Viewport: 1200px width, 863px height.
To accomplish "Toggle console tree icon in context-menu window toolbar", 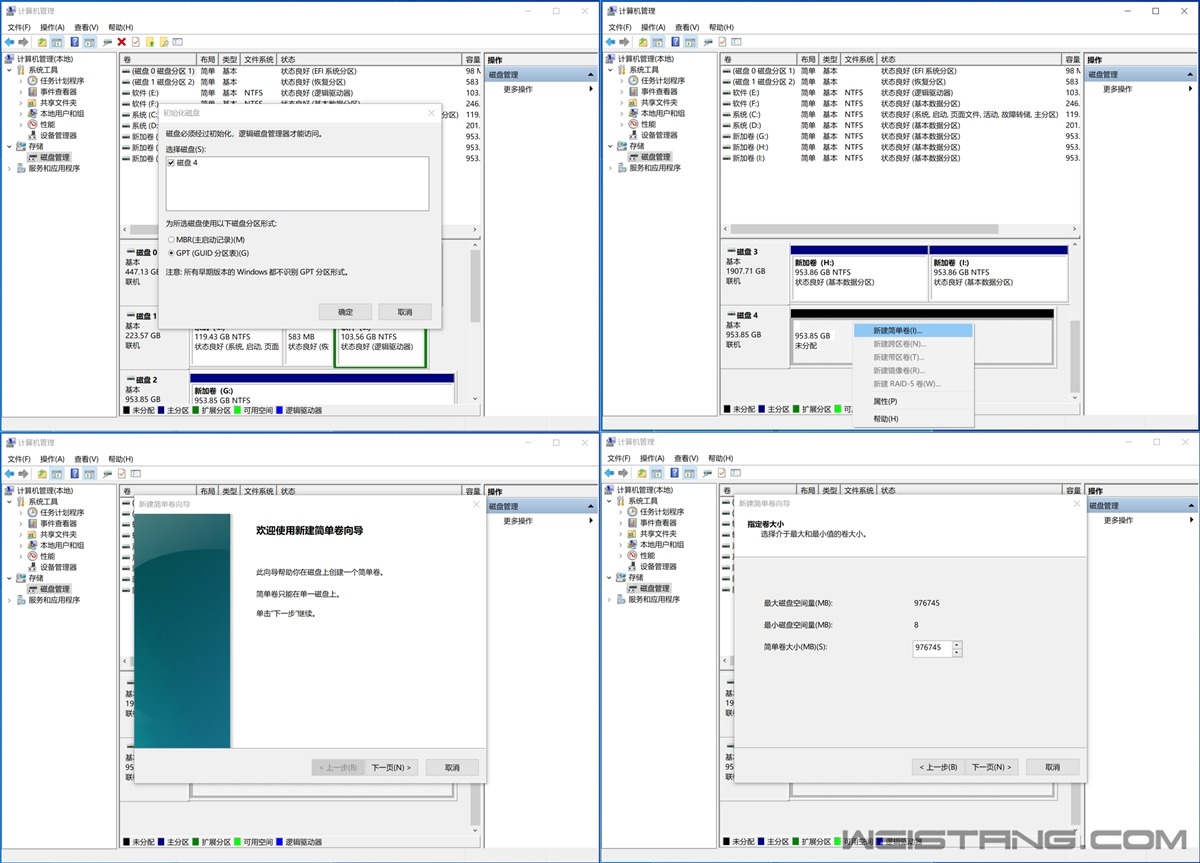I will [657, 42].
